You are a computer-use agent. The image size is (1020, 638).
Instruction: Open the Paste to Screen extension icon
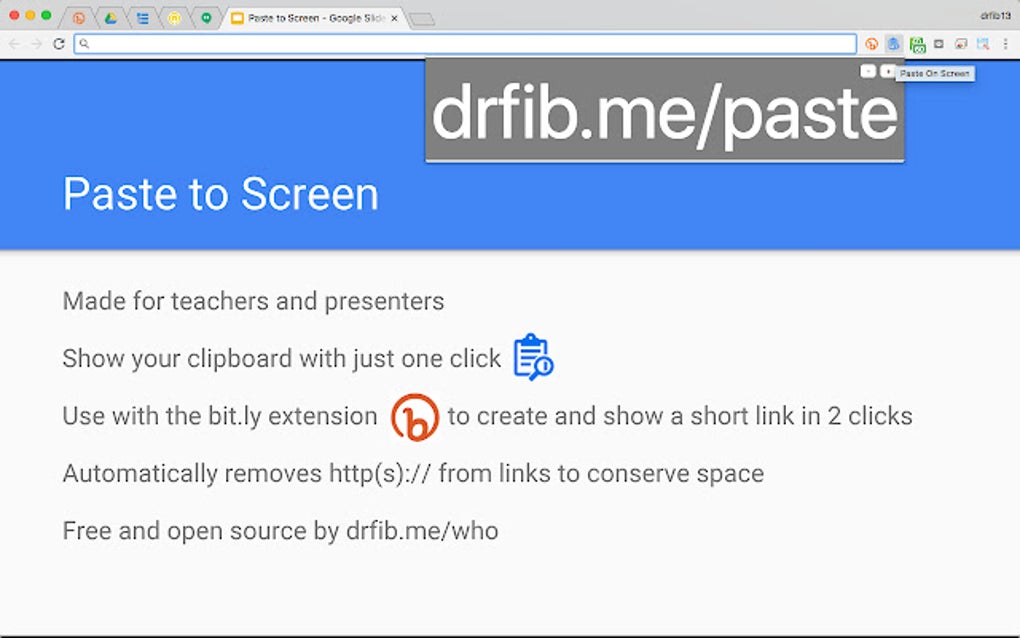point(893,43)
